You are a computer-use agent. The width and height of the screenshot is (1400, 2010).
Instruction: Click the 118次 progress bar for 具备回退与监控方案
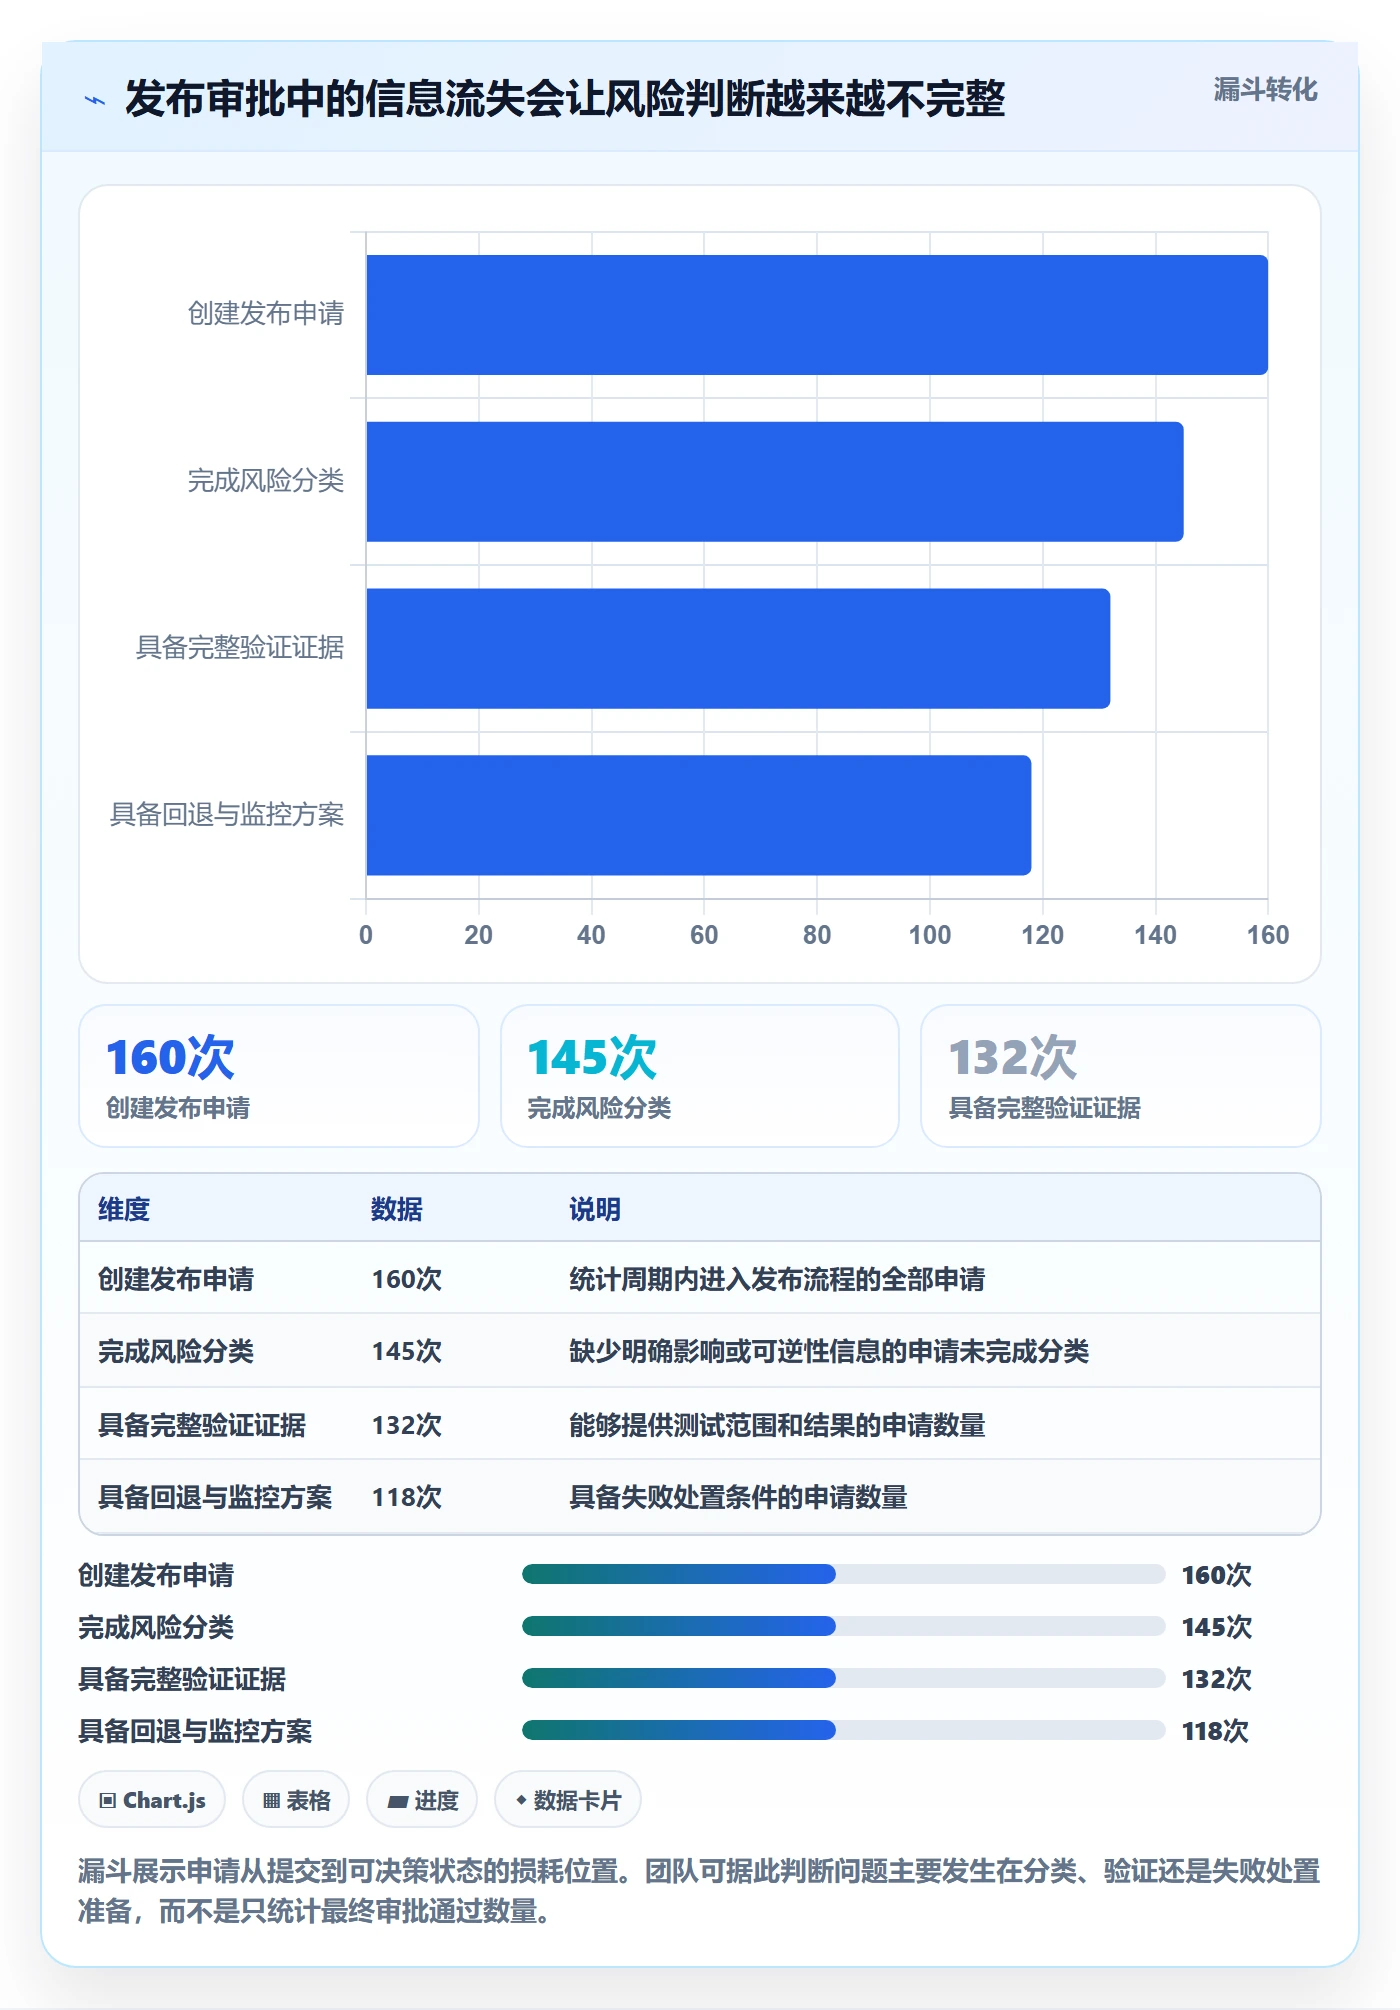tap(843, 1731)
